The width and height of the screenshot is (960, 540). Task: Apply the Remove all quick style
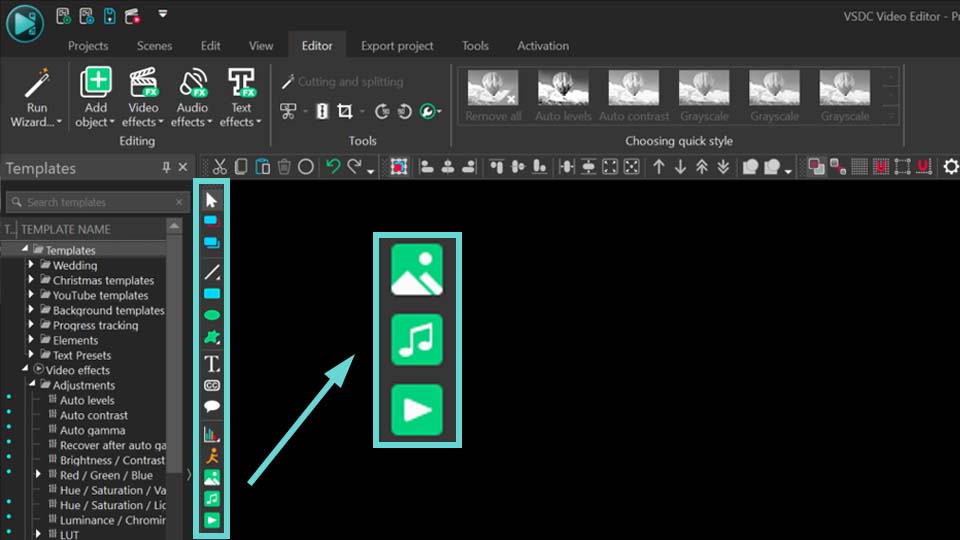point(493,96)
